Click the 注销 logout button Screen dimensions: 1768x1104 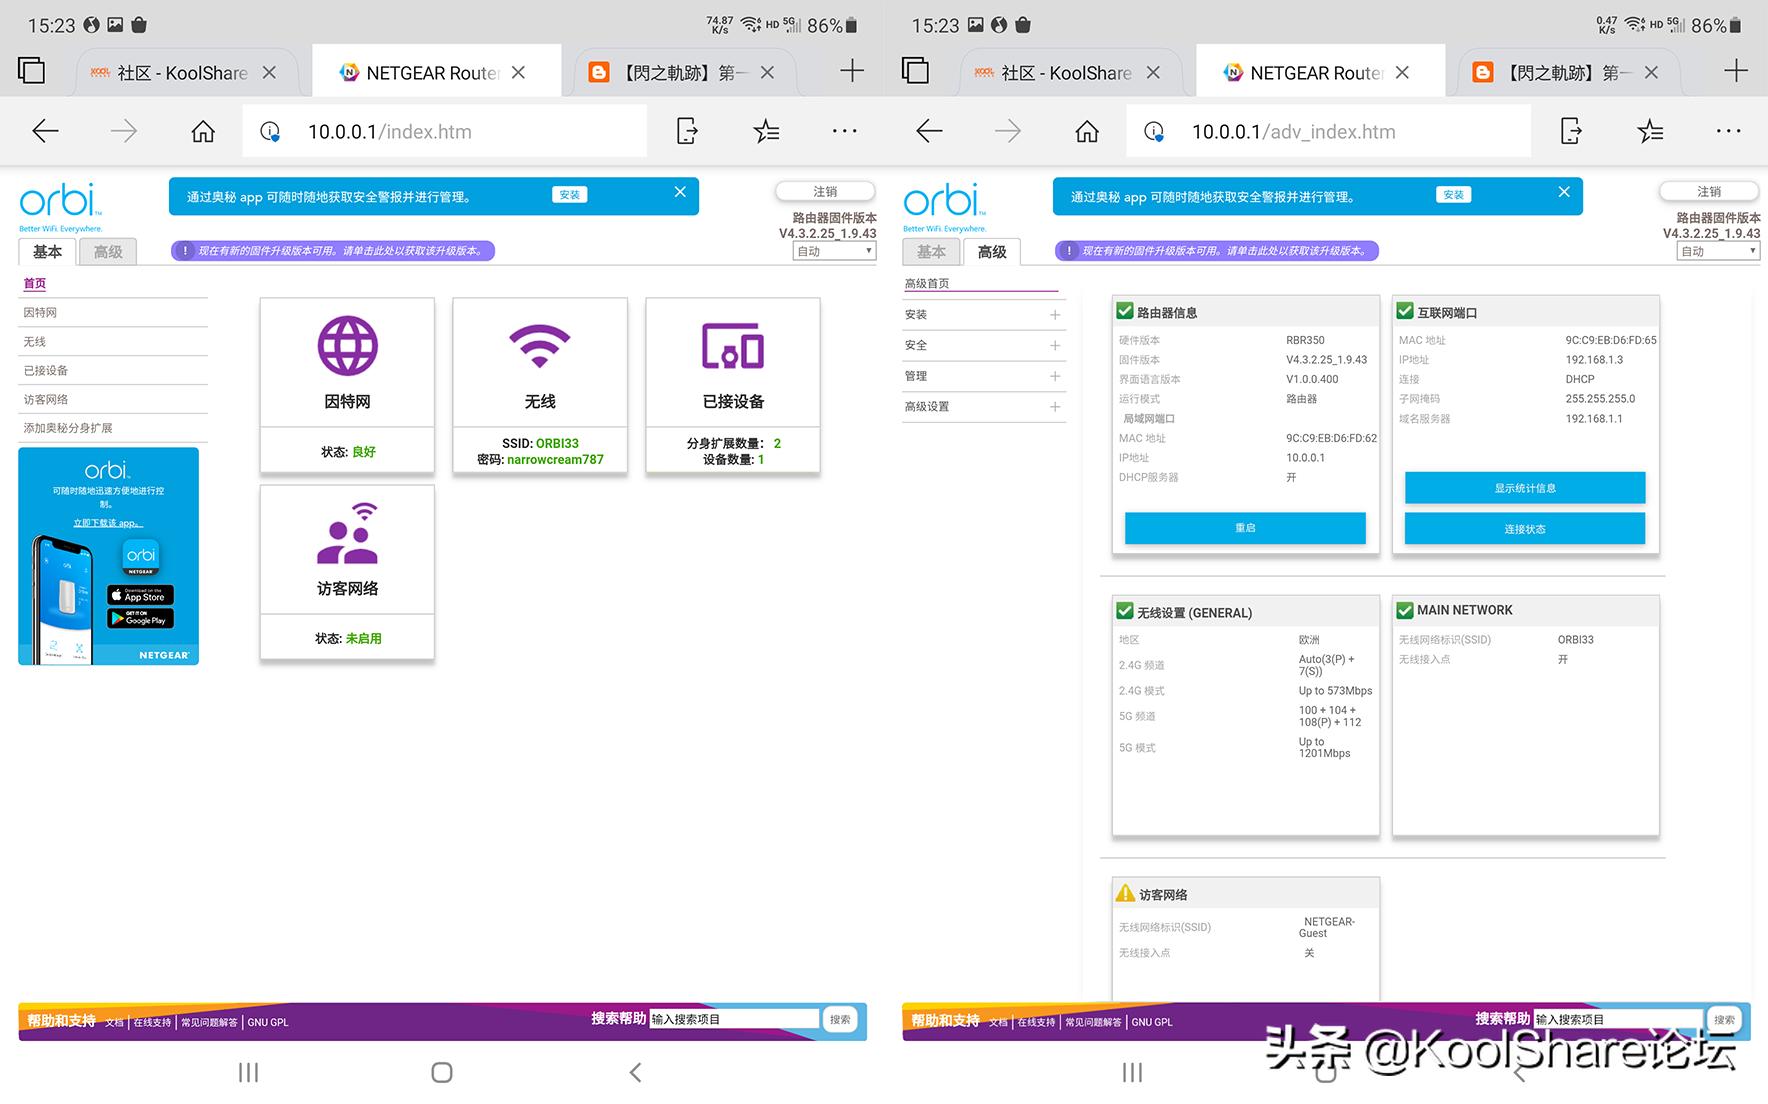tap(824, 191)
